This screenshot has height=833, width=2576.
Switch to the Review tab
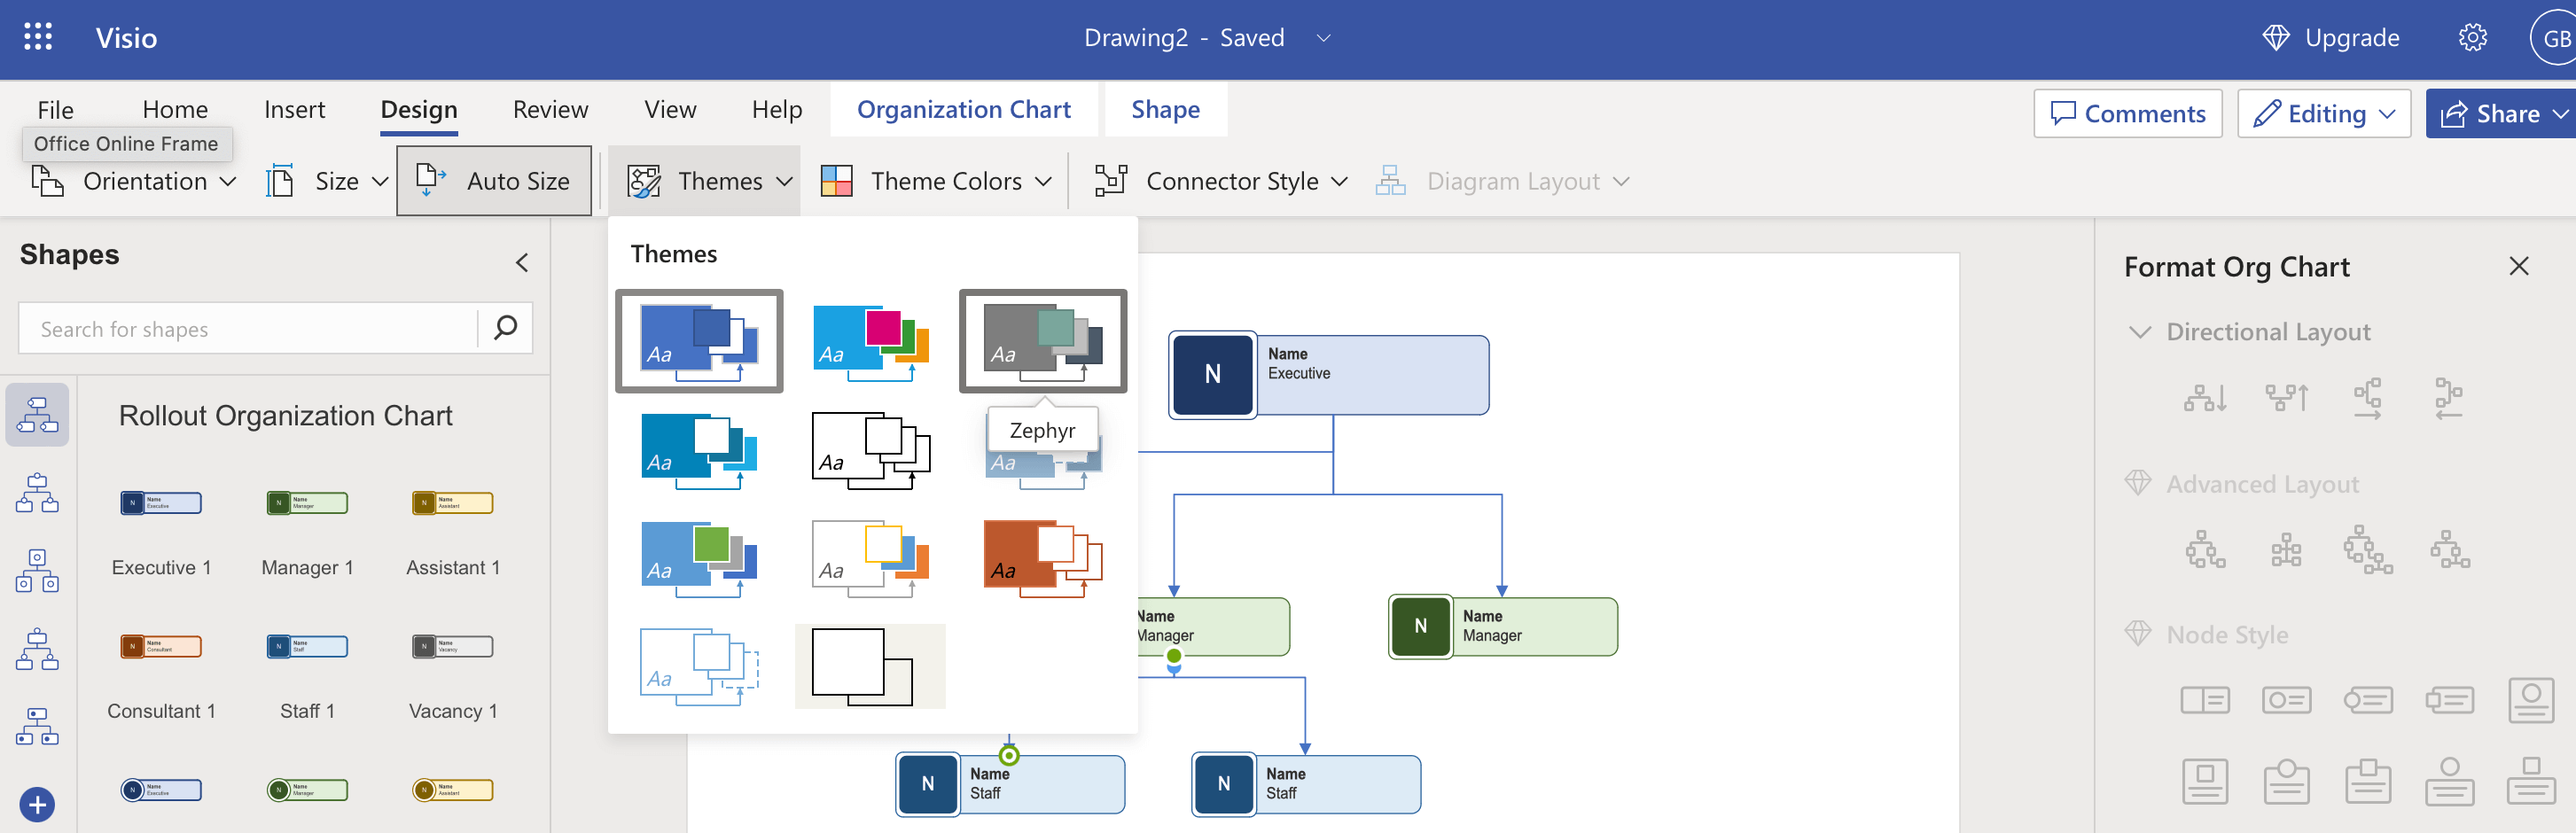549,109
